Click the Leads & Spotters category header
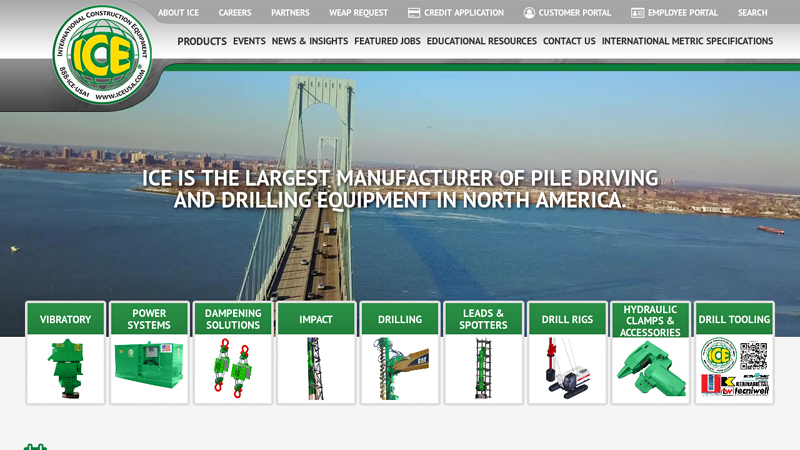The height and width of the screenshot is (450, 800). pos(483,320)
